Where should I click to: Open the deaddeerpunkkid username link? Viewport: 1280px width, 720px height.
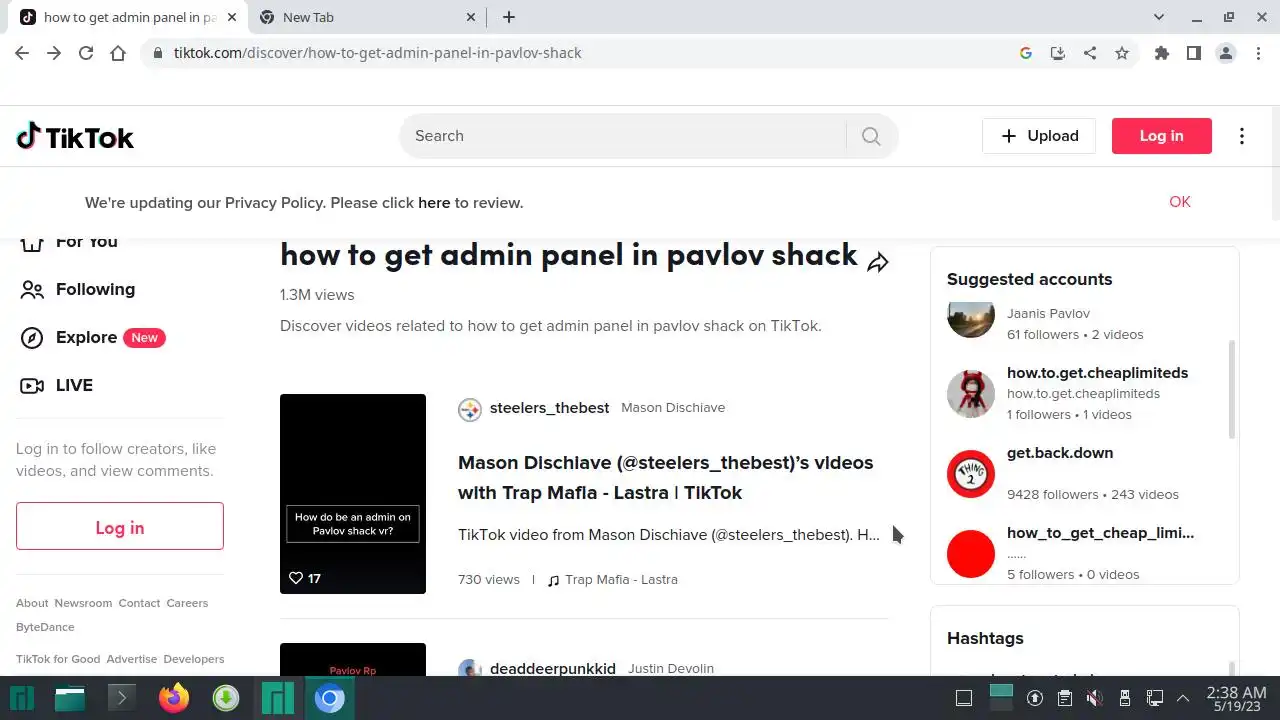553,669
